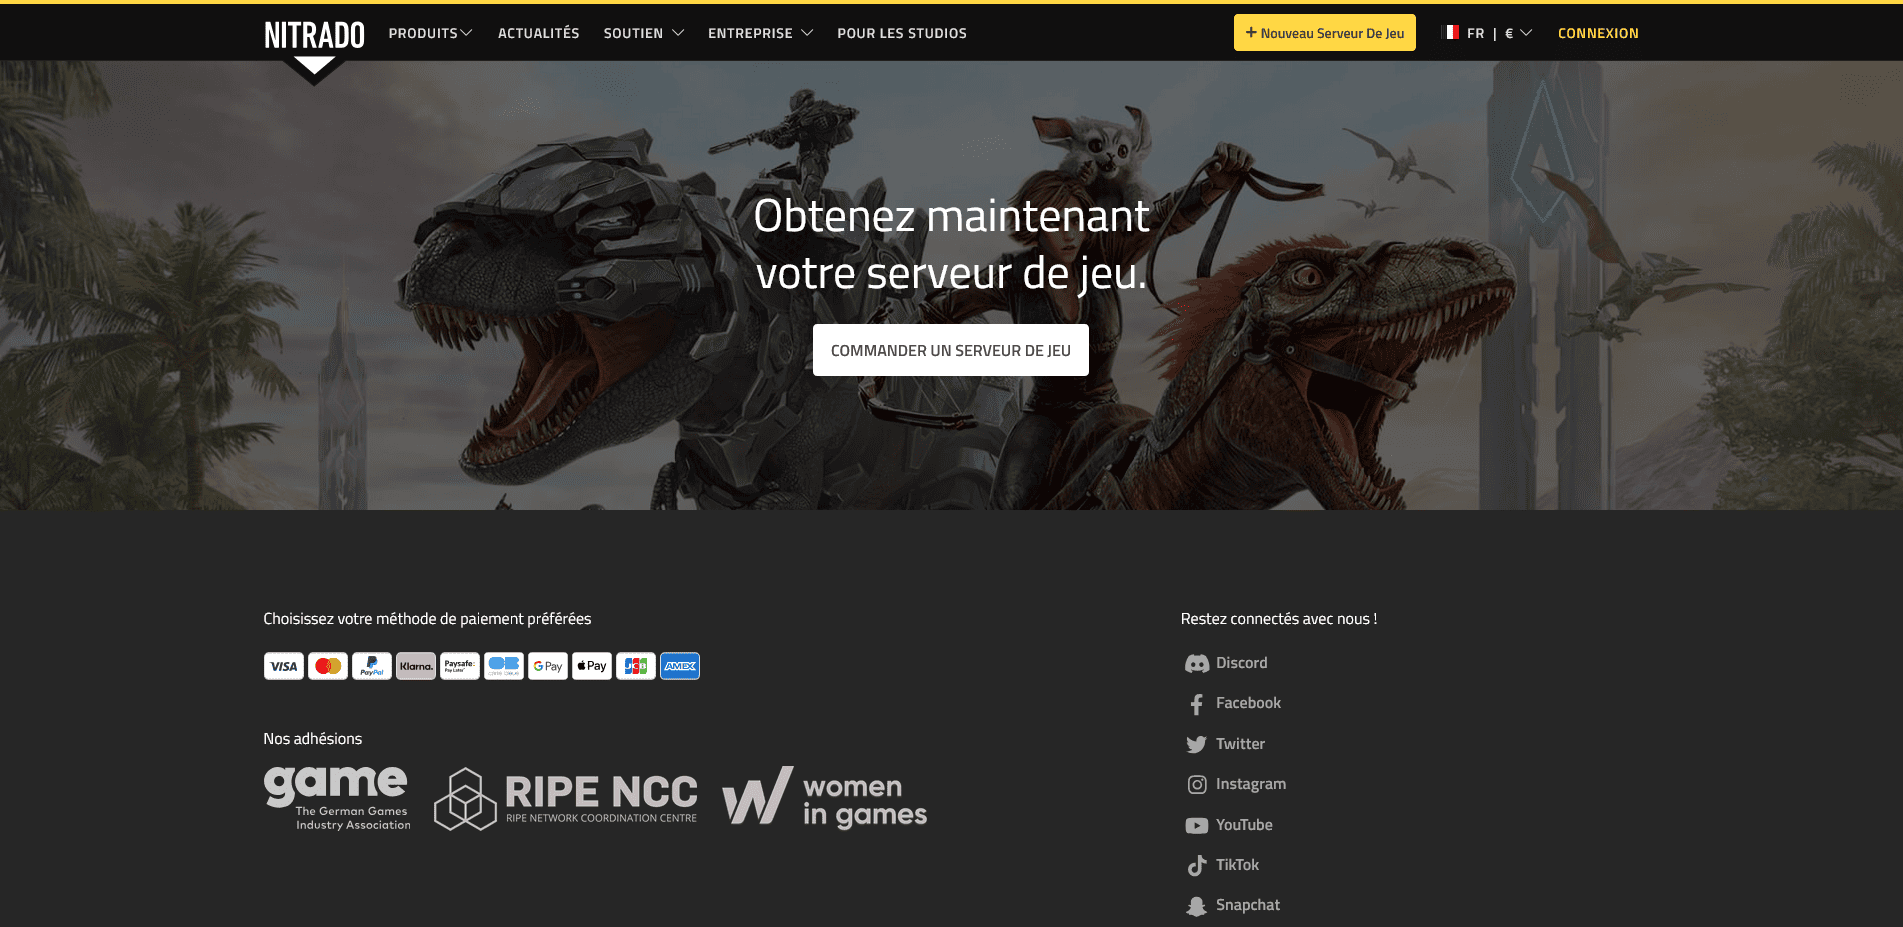The image size is (1903, 927).
Task: Click COMMANDER UN SERVEUR DE JEU button
Action: [951, 350]
